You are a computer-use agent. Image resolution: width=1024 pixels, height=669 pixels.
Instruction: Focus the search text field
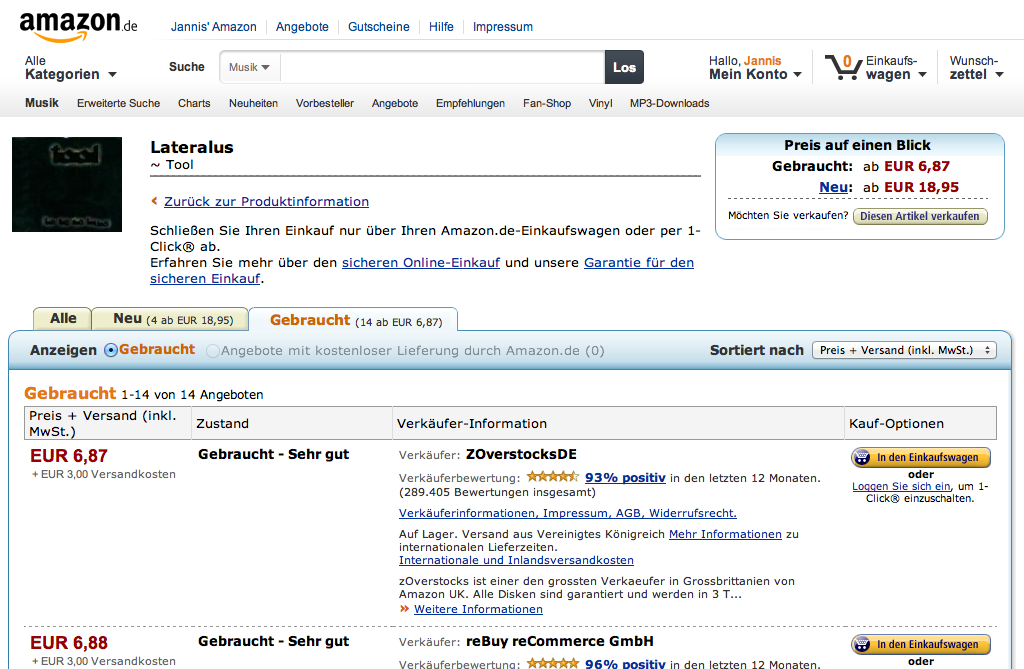coord(442,67)
